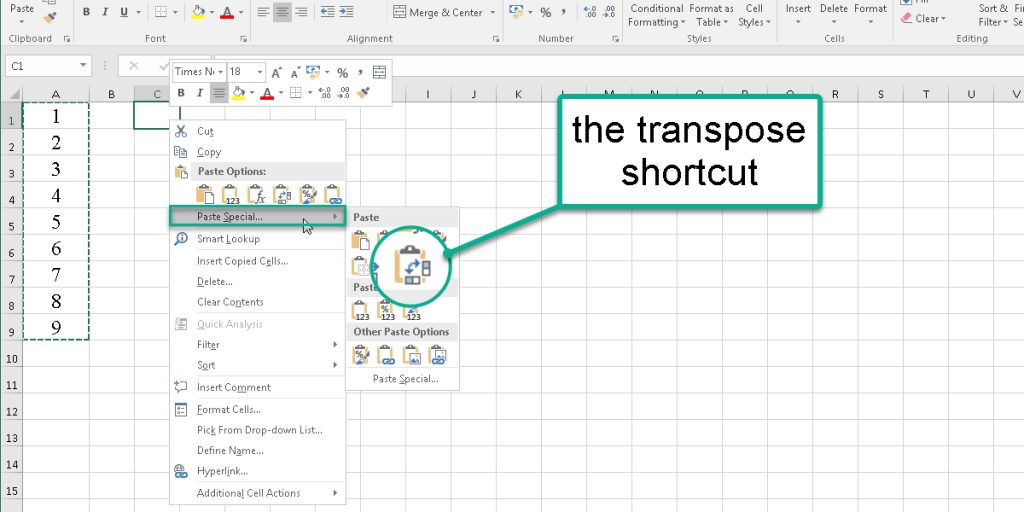Screen dimensions: 1024x512
Task: Click Decrease Decimal in the ribbon Number group
Action: point(609,12)
